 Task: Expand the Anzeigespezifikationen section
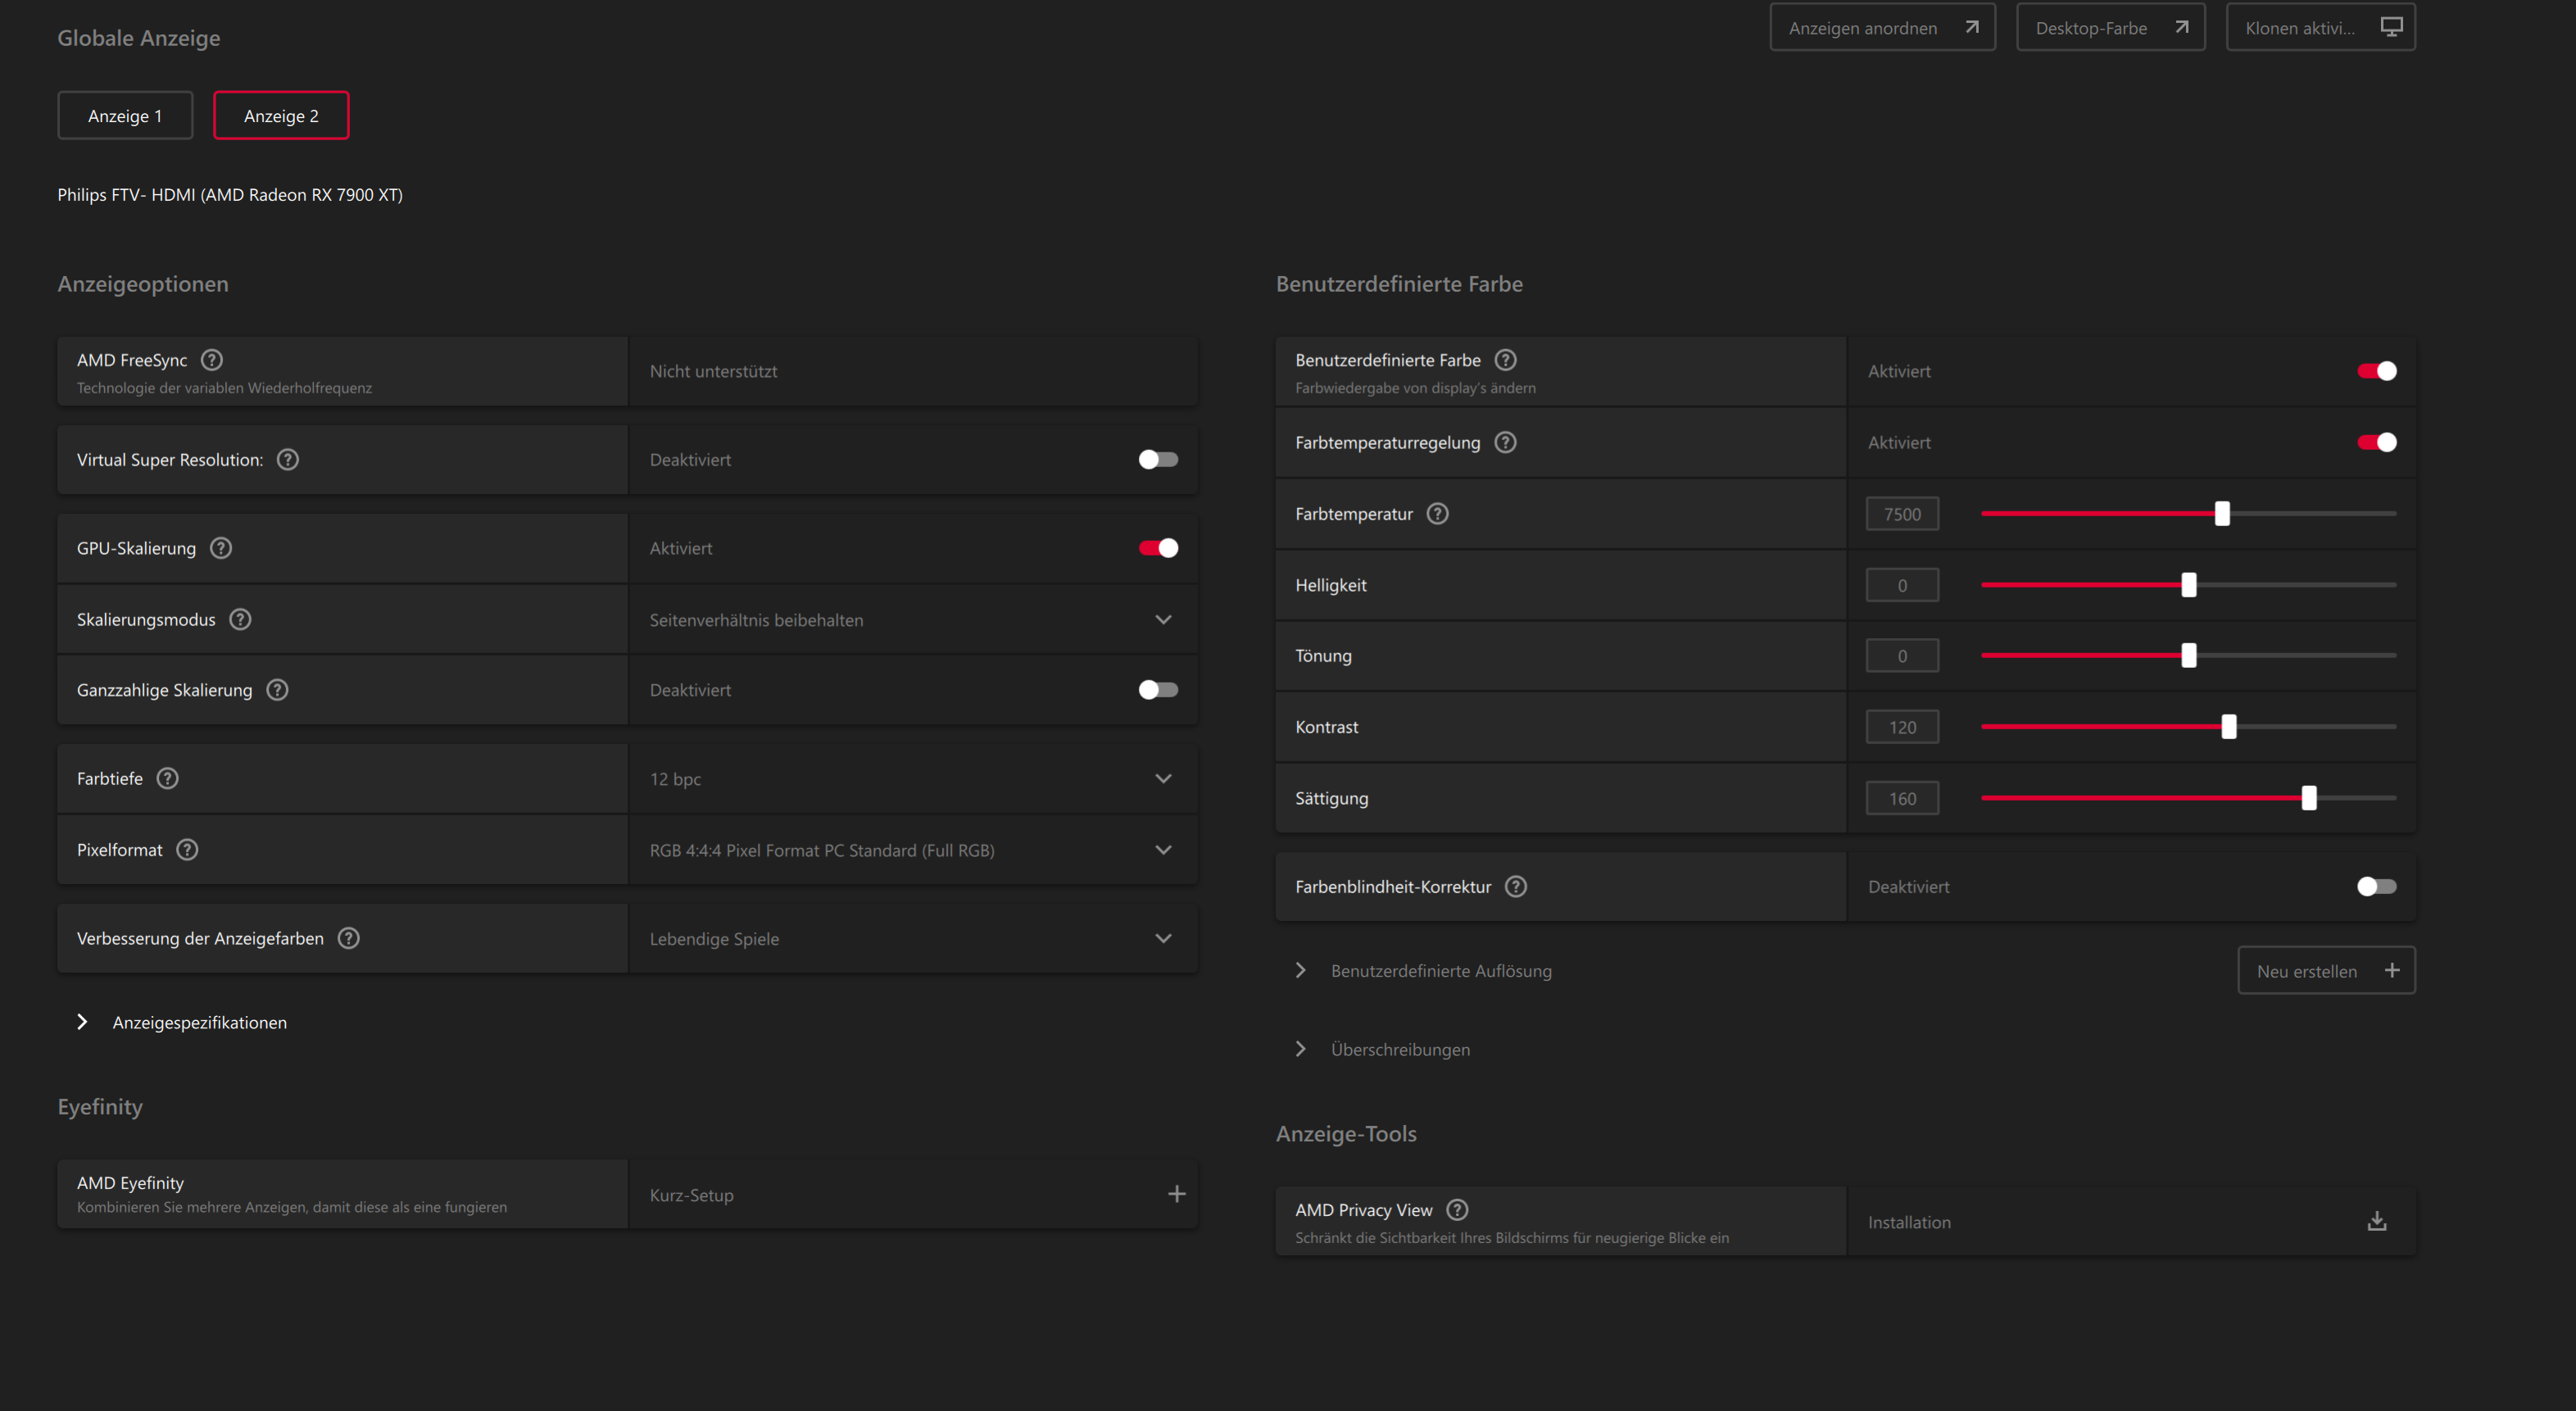(x=83, y=1022)
